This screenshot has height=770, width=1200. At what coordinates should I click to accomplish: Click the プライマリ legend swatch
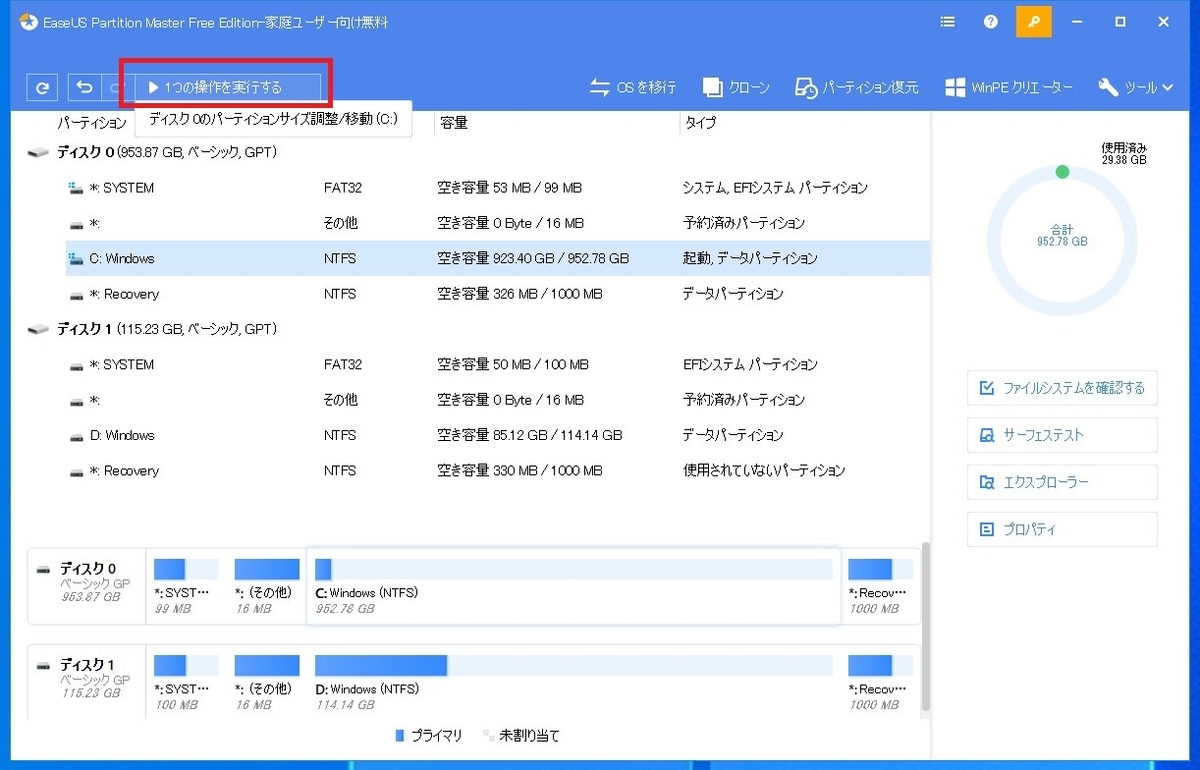pos(400,736)
